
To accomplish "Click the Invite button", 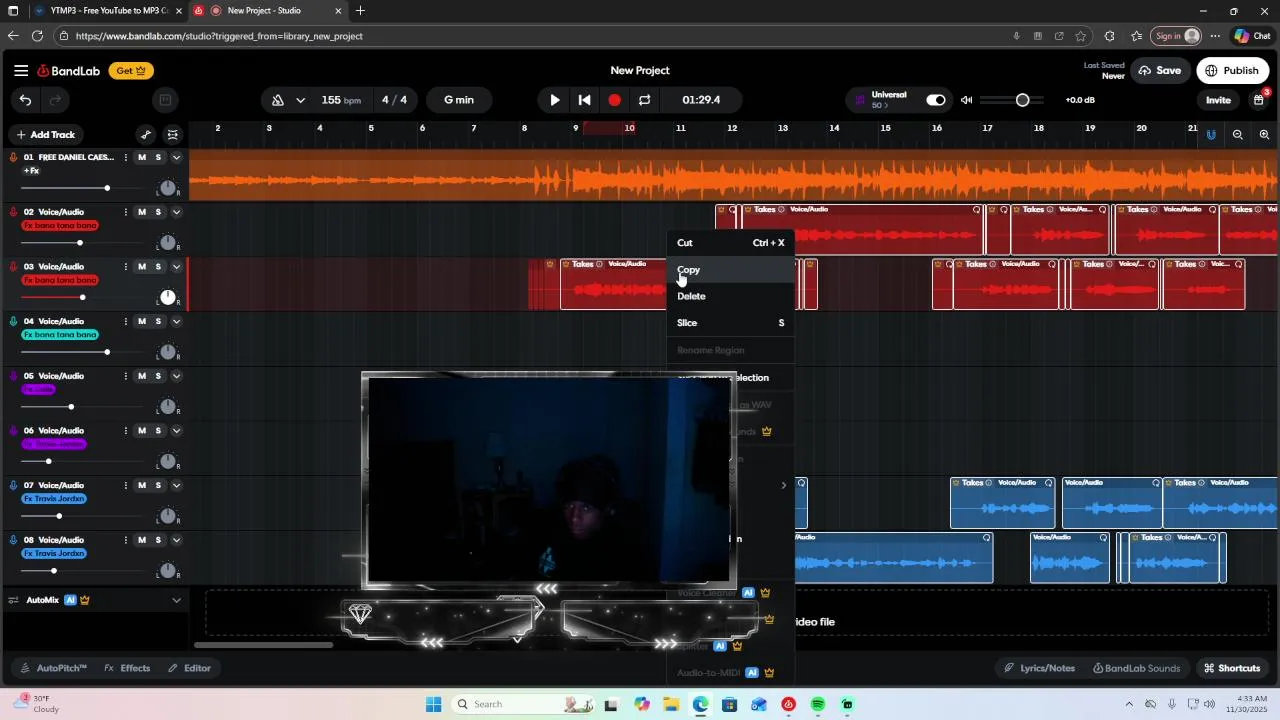I will (x=1218, y=100).
